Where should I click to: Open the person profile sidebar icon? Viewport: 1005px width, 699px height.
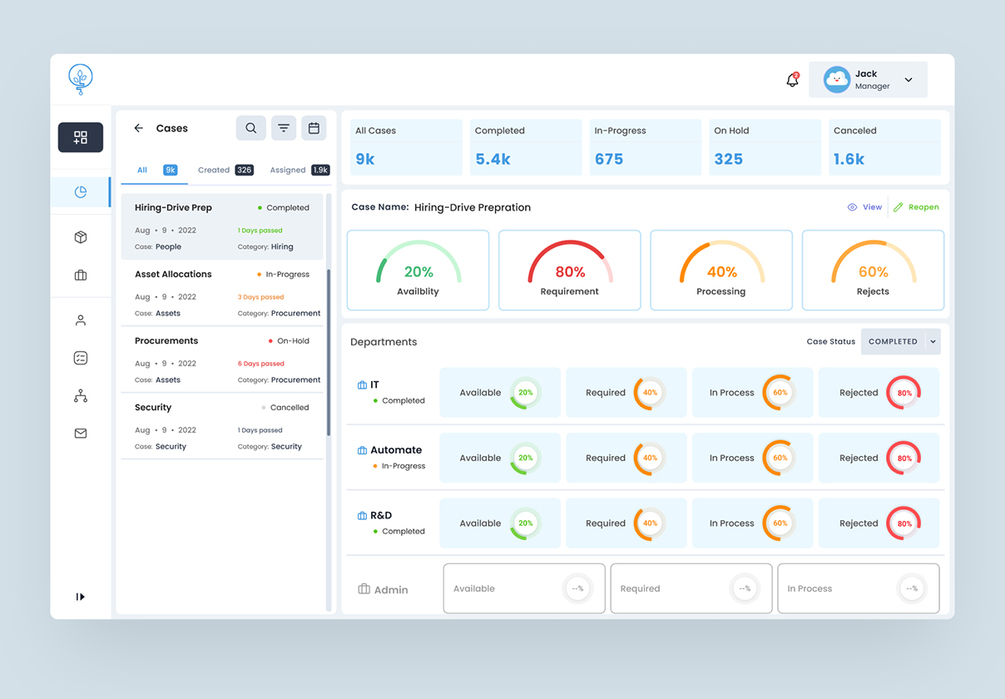click(x=81, y=320)
